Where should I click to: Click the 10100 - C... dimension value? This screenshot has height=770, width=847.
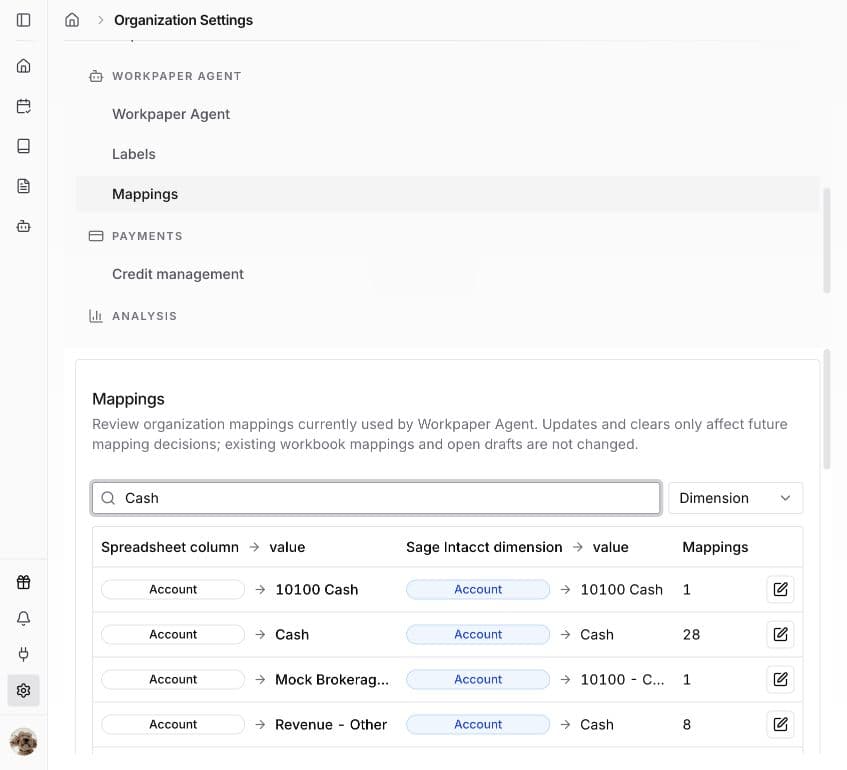point(622,679)
